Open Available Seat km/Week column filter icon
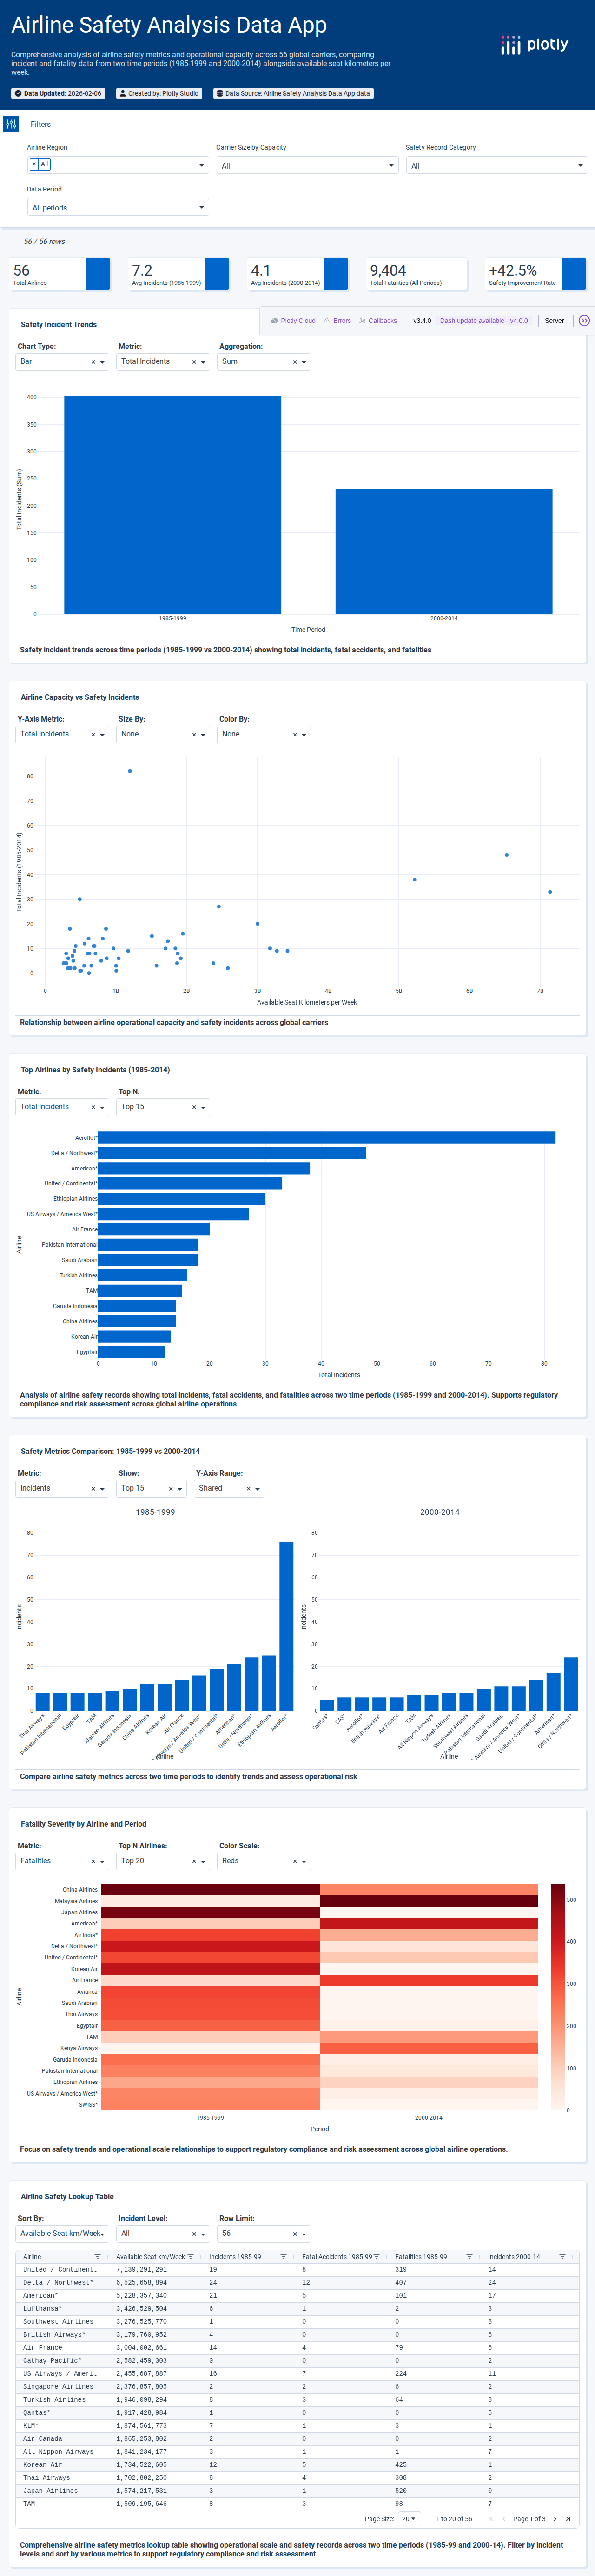Viewport: 595px width, 2576px height. click(x=190, y=2257)
